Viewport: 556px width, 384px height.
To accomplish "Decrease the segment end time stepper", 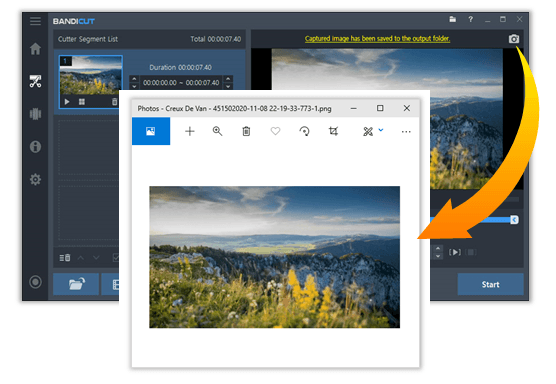I will pos(228,86).
